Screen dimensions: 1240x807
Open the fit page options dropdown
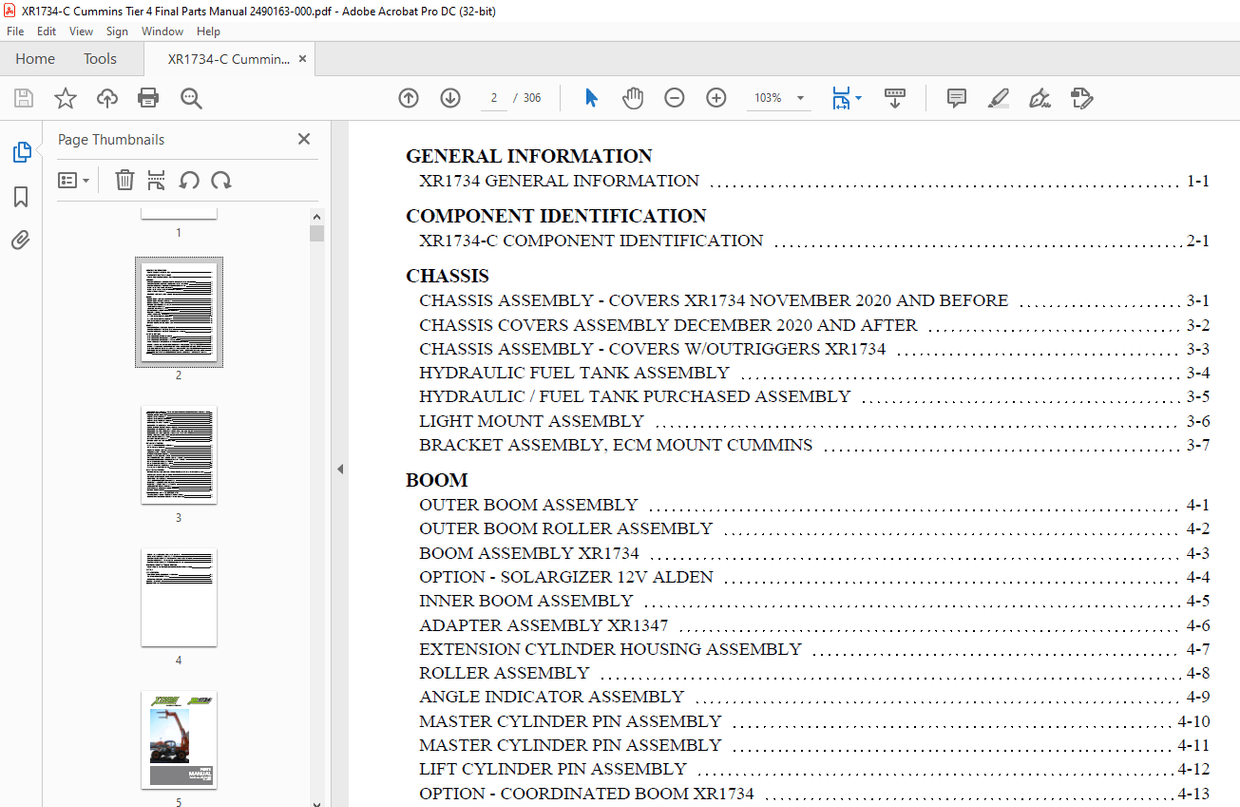click(847, 98)
